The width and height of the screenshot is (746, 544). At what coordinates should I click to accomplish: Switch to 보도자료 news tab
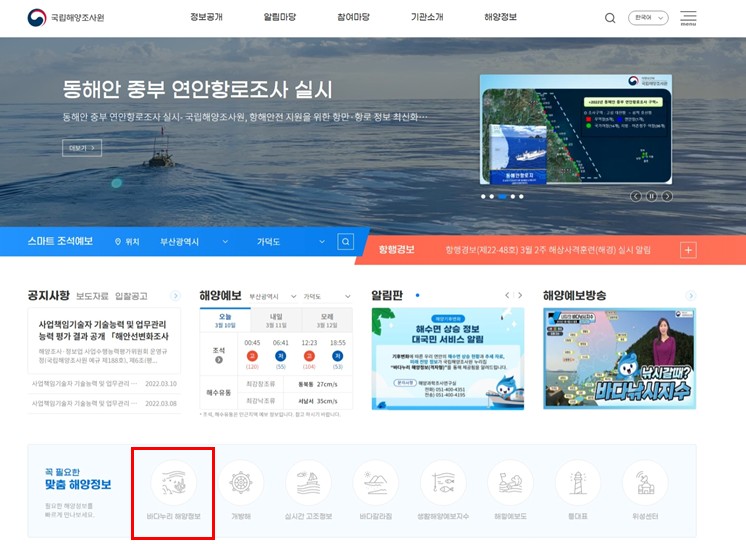(92, 296)
